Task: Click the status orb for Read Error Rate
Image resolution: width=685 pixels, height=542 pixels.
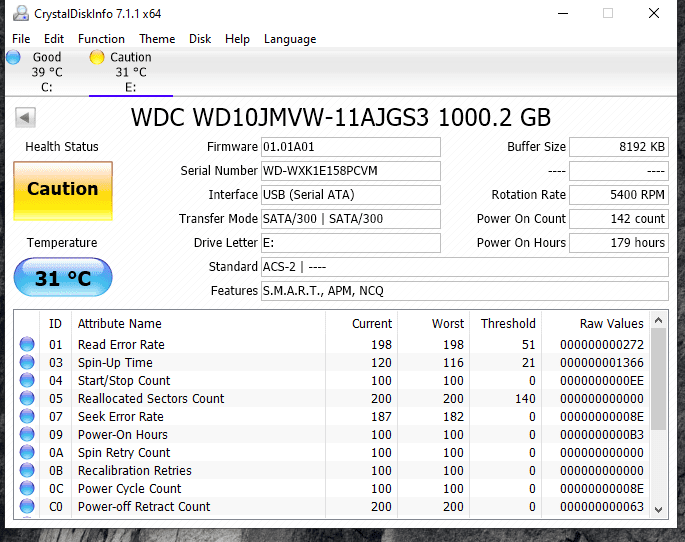Action: [x=27, y=344]
